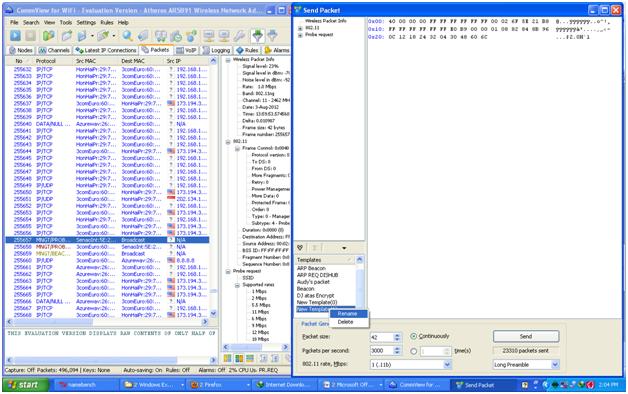Start capture with the blue play icon
The image size is (628, 394).
[15, 36]
